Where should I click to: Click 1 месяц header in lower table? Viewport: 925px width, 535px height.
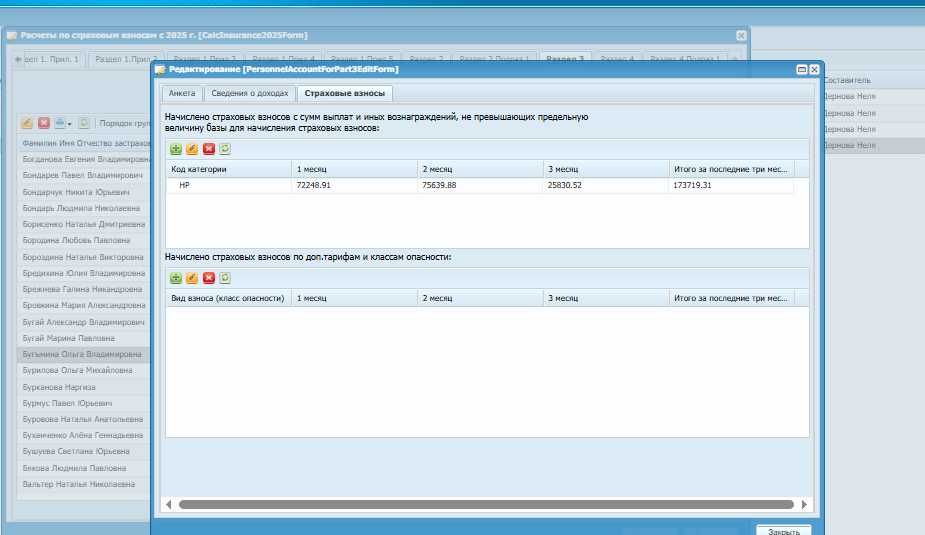(x=355, y=298)
